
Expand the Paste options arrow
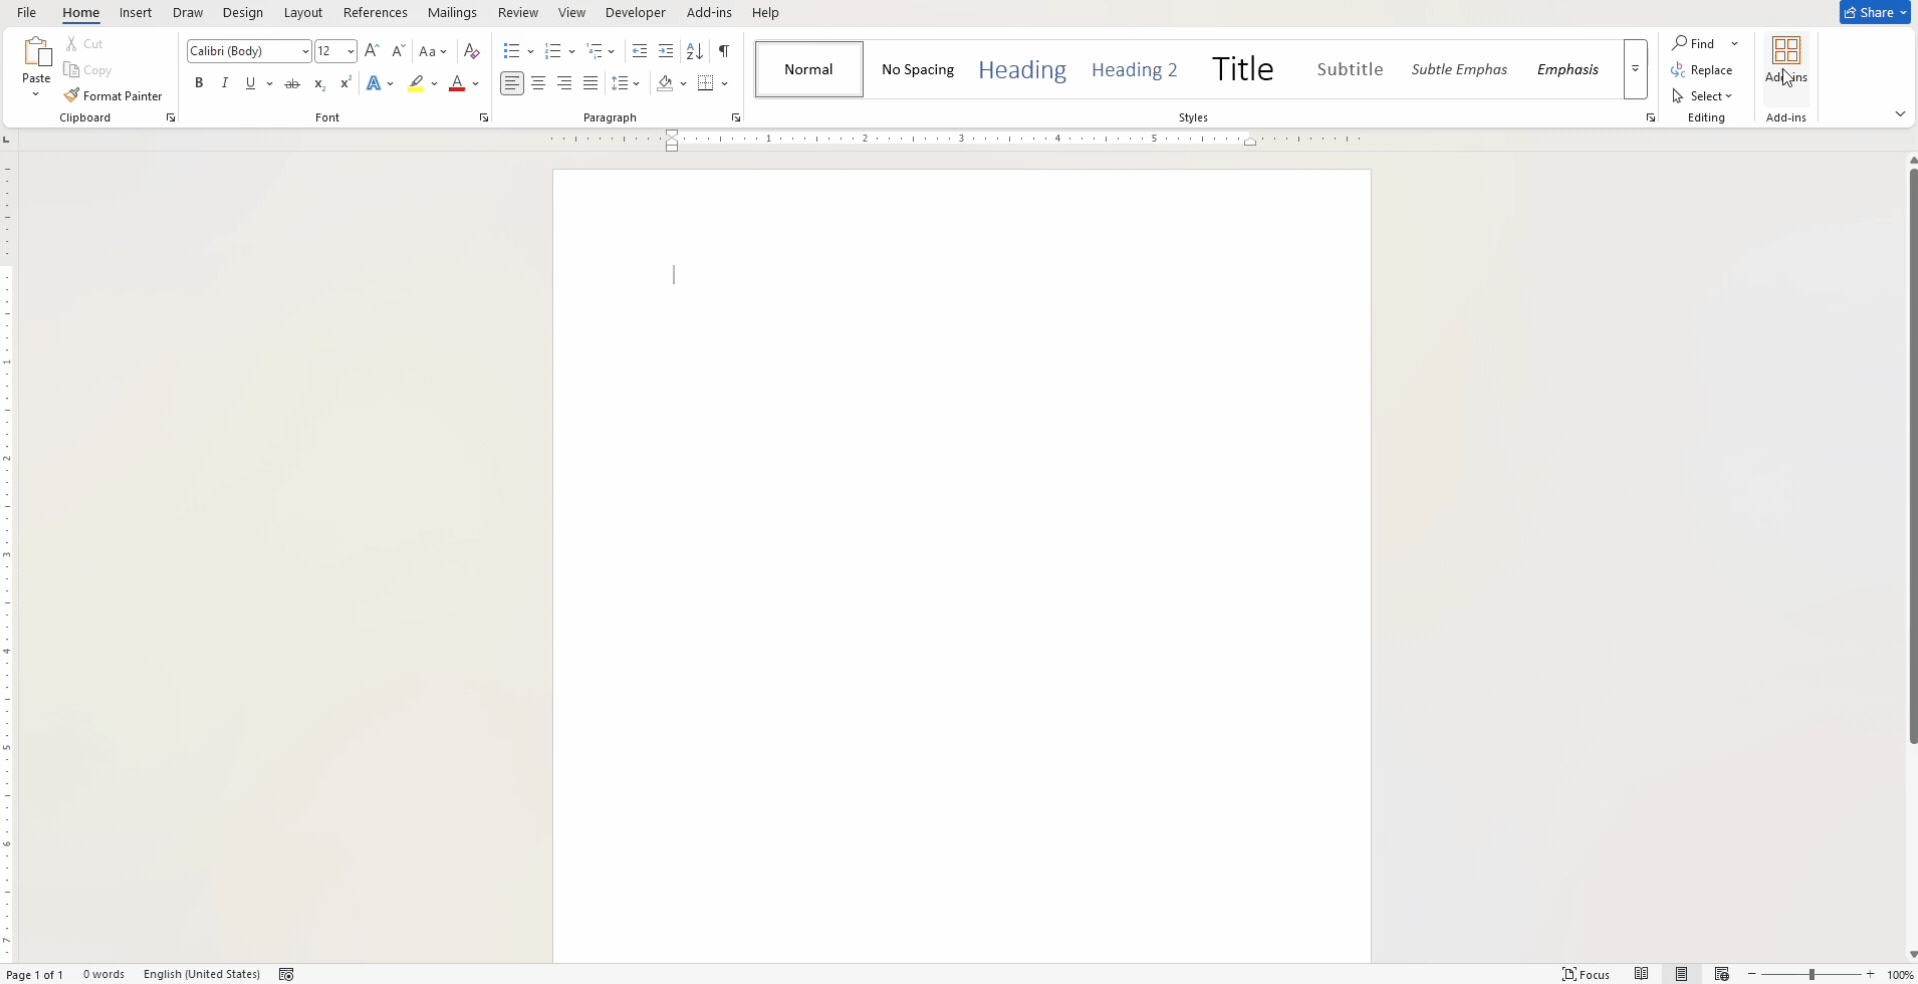pyautogui.click(x=36, y=95)
